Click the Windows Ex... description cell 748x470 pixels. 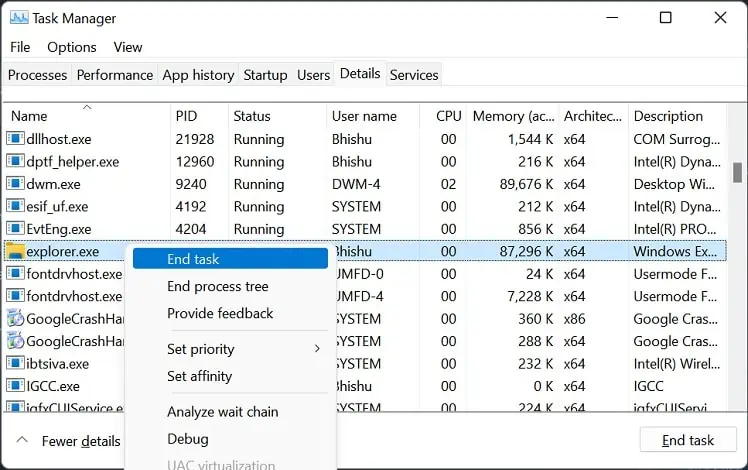[675, 251]
